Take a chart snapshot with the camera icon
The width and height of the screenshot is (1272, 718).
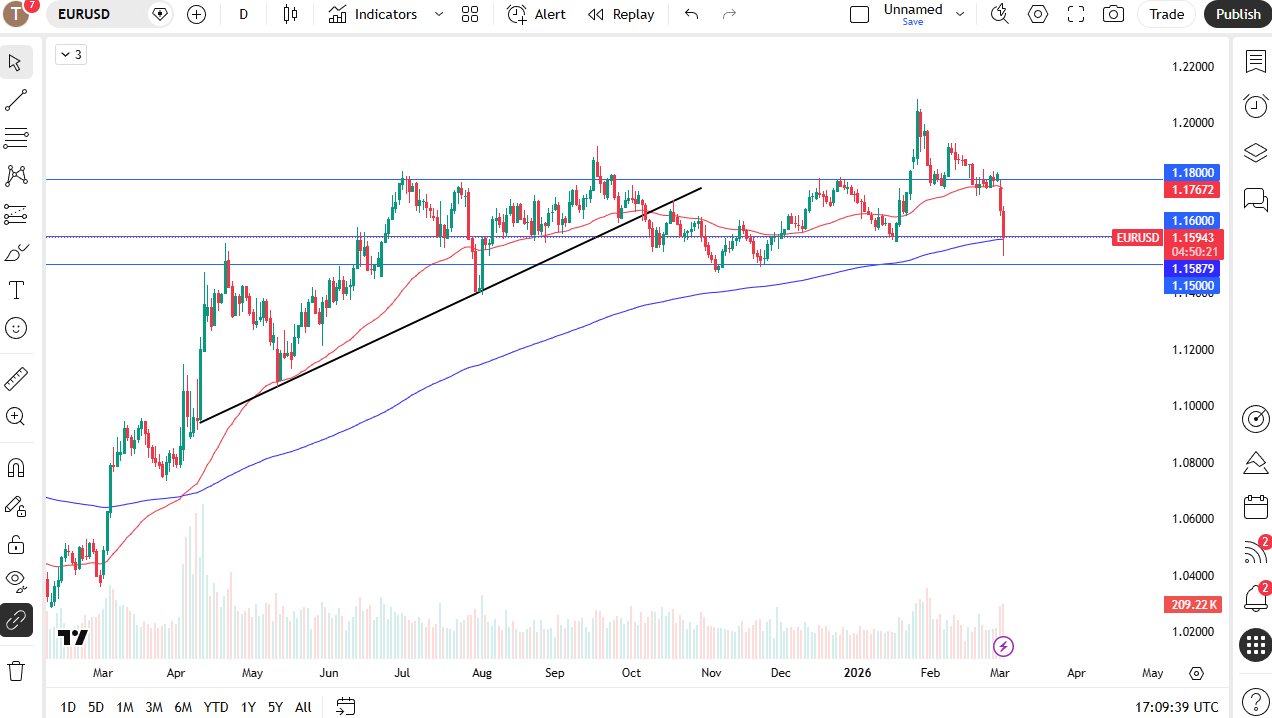pyautogui.click(x=1113, y=14)
